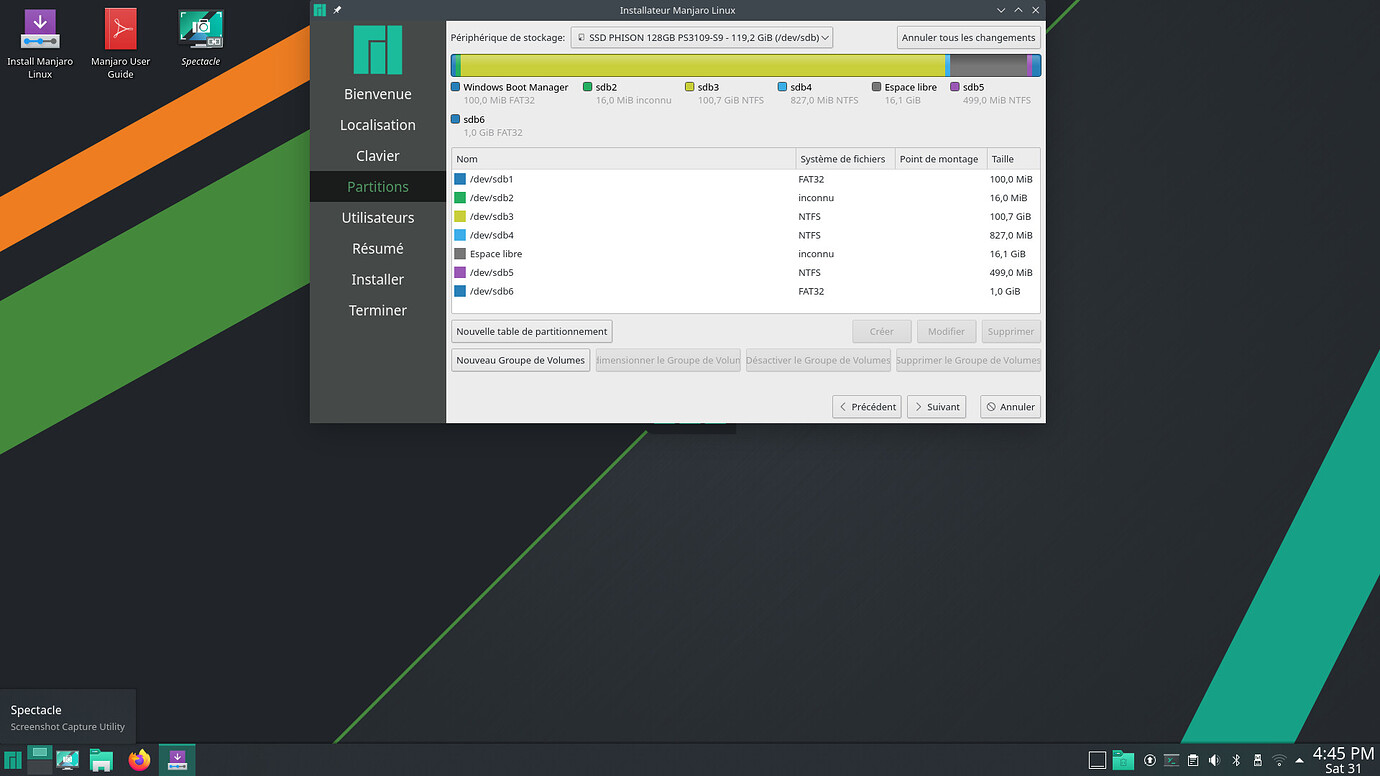Image resolution: width=1380 pixels, height=776 pixels.
Task: Click Désactiver le Groupe de Volumes button
Action: 818,360
